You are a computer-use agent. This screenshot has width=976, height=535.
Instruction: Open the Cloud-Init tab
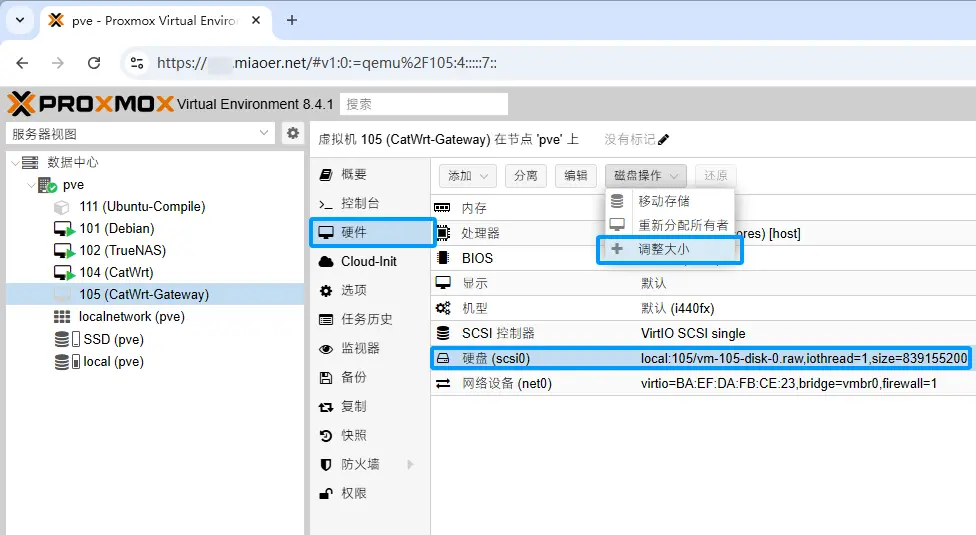[370, 261]
